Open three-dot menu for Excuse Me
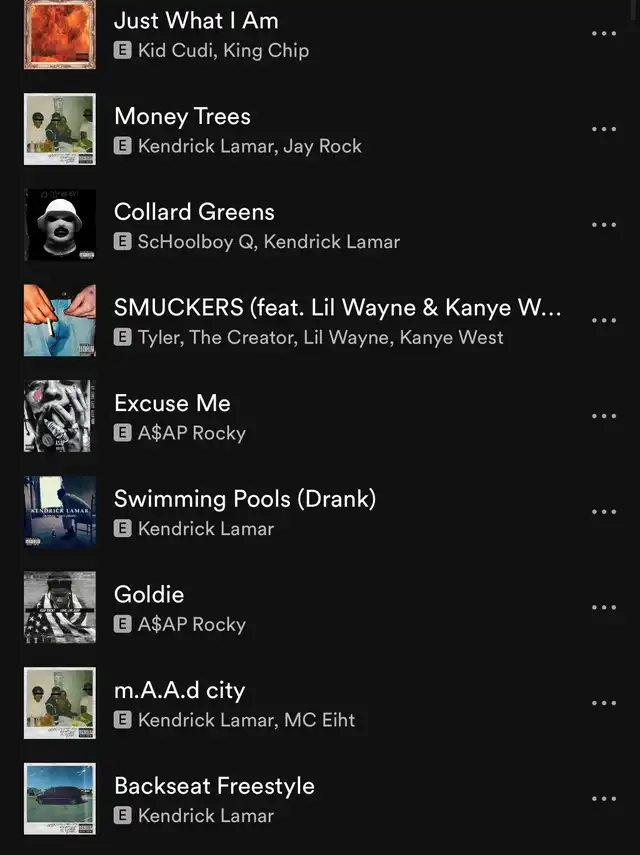 pyautogui.click(x=603, y=416)
